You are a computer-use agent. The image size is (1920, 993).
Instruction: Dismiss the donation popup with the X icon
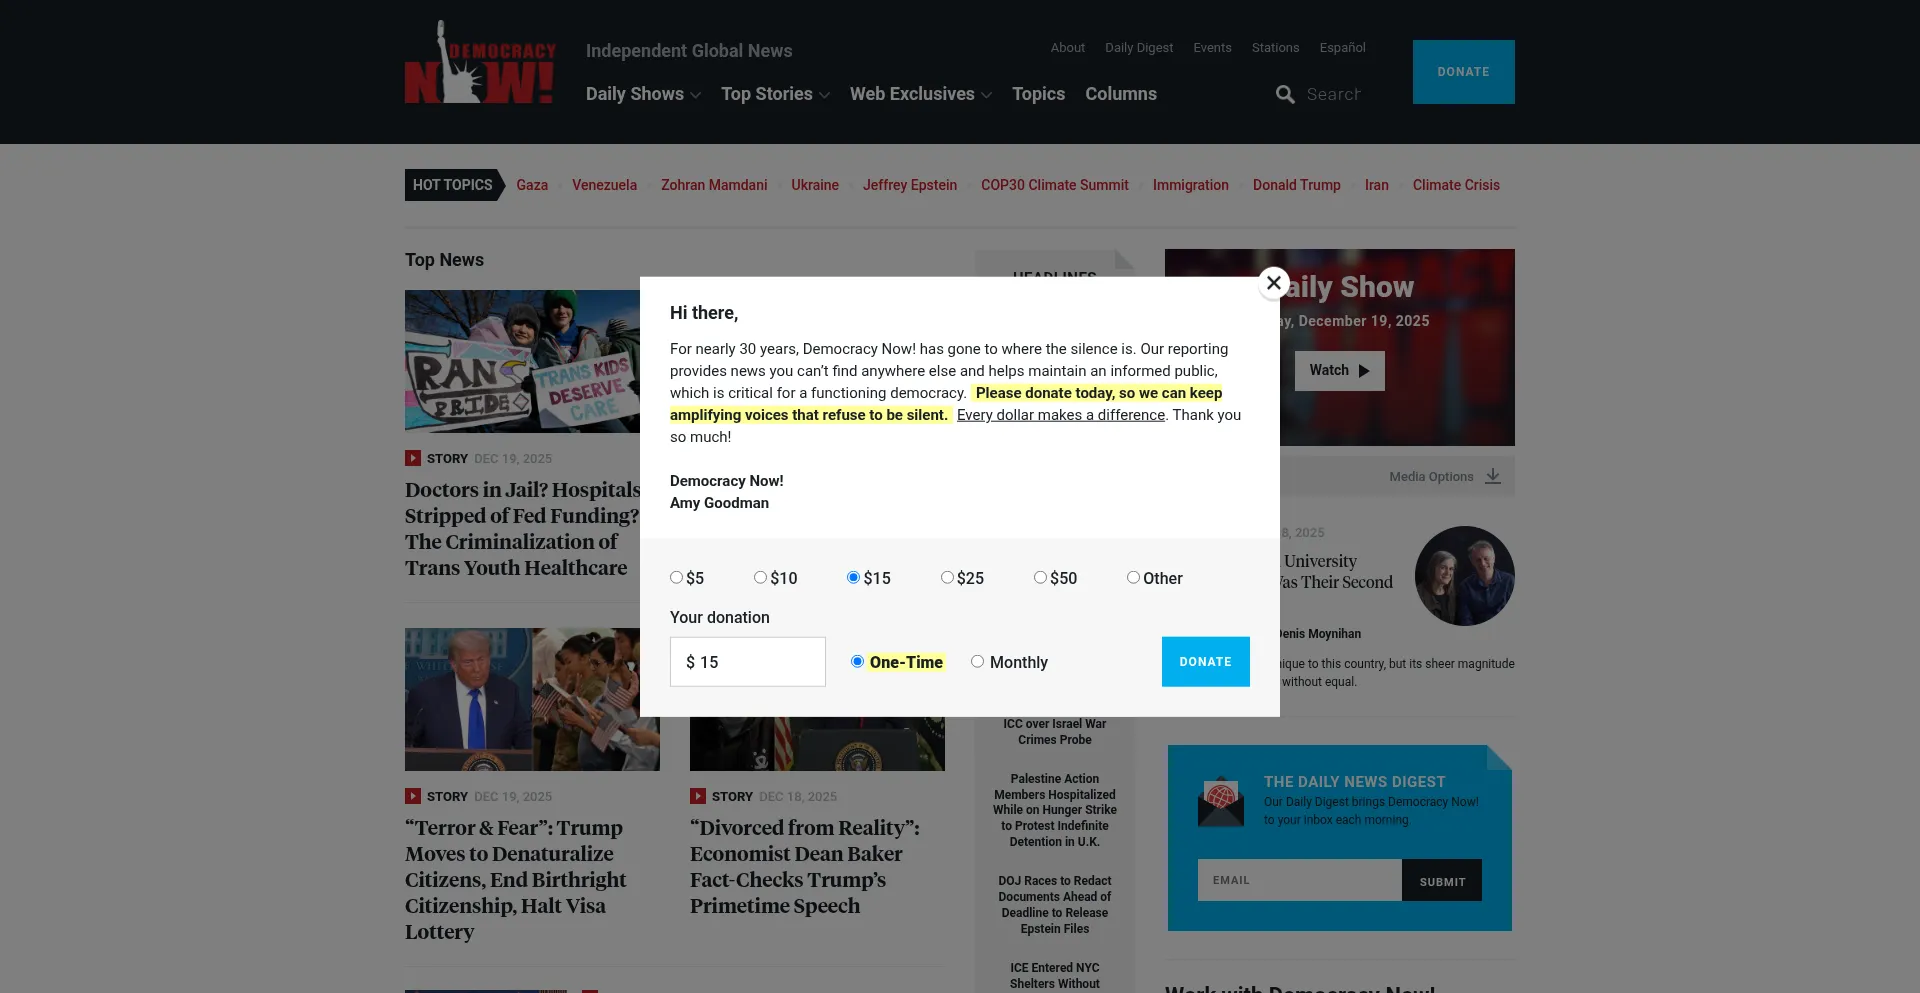(x=1273, y=283)
